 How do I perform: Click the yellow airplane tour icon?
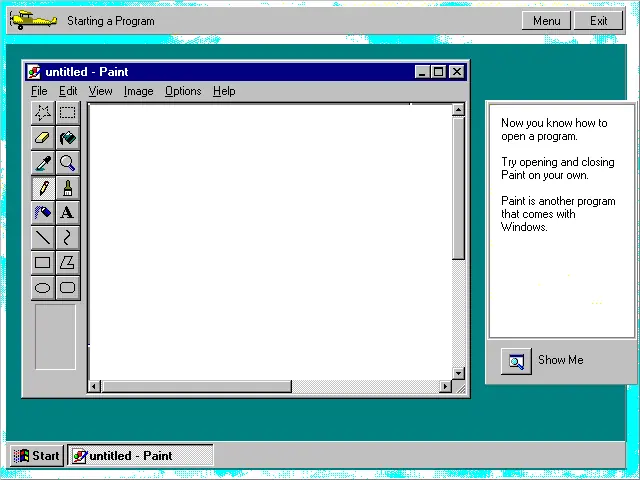pyautogui.click(x=33, y=20)
